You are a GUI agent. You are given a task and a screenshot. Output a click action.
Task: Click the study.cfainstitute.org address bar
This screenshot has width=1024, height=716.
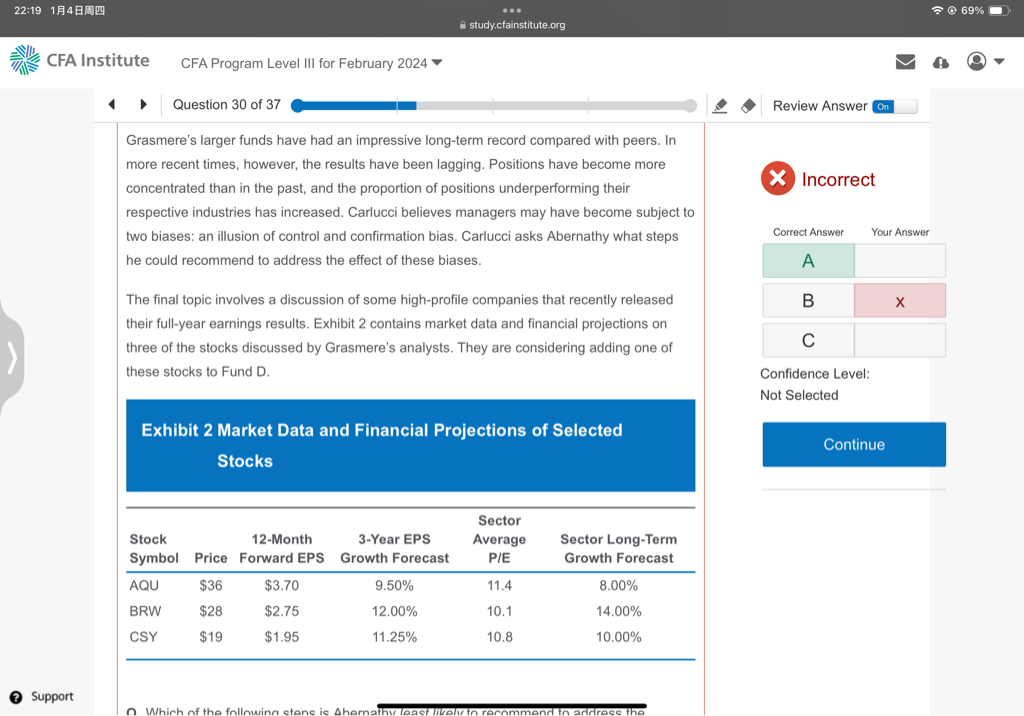(512, 25)
